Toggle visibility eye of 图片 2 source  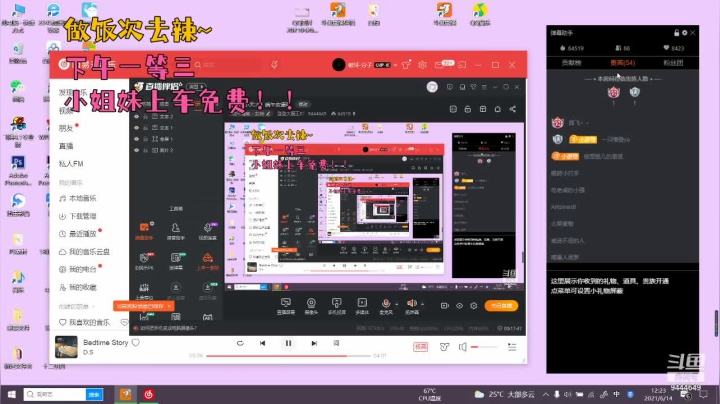pyautogui.click(x=136, y=150)
